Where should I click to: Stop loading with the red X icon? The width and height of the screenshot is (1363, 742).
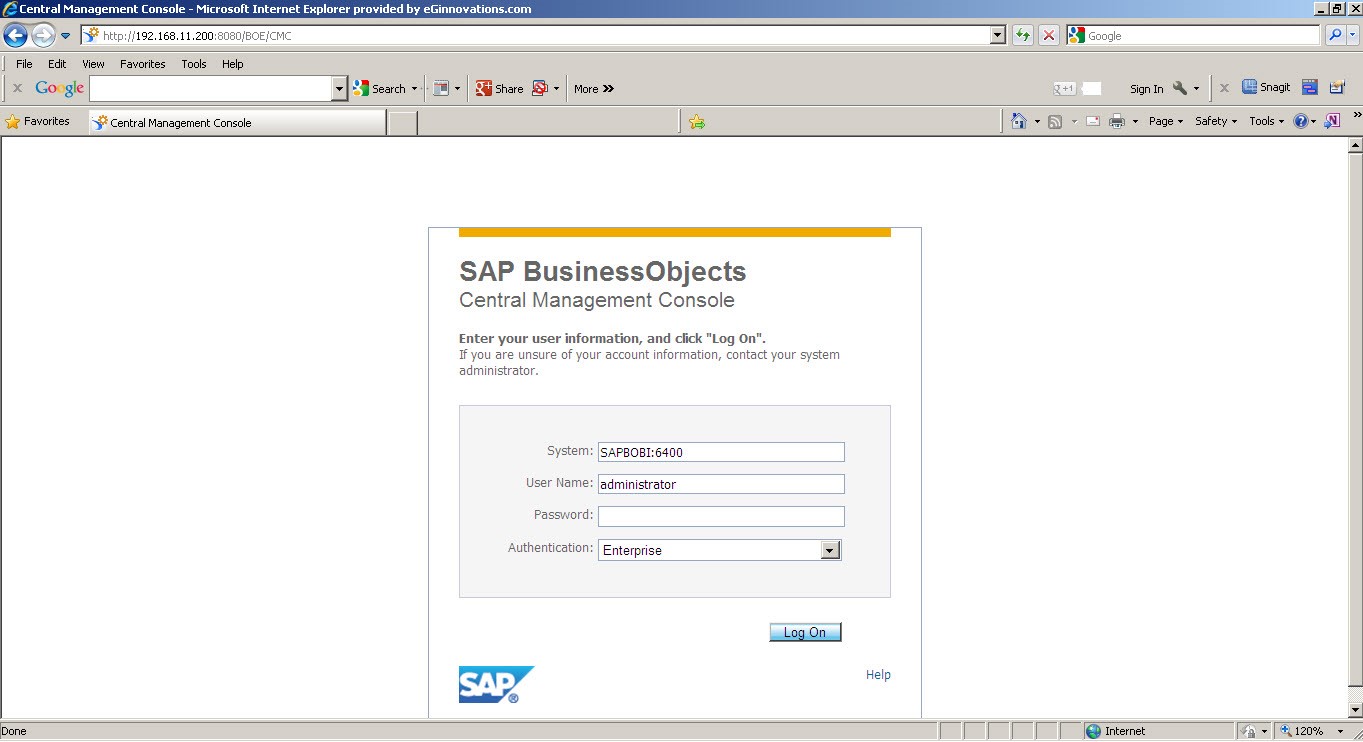pos(1048,35)
